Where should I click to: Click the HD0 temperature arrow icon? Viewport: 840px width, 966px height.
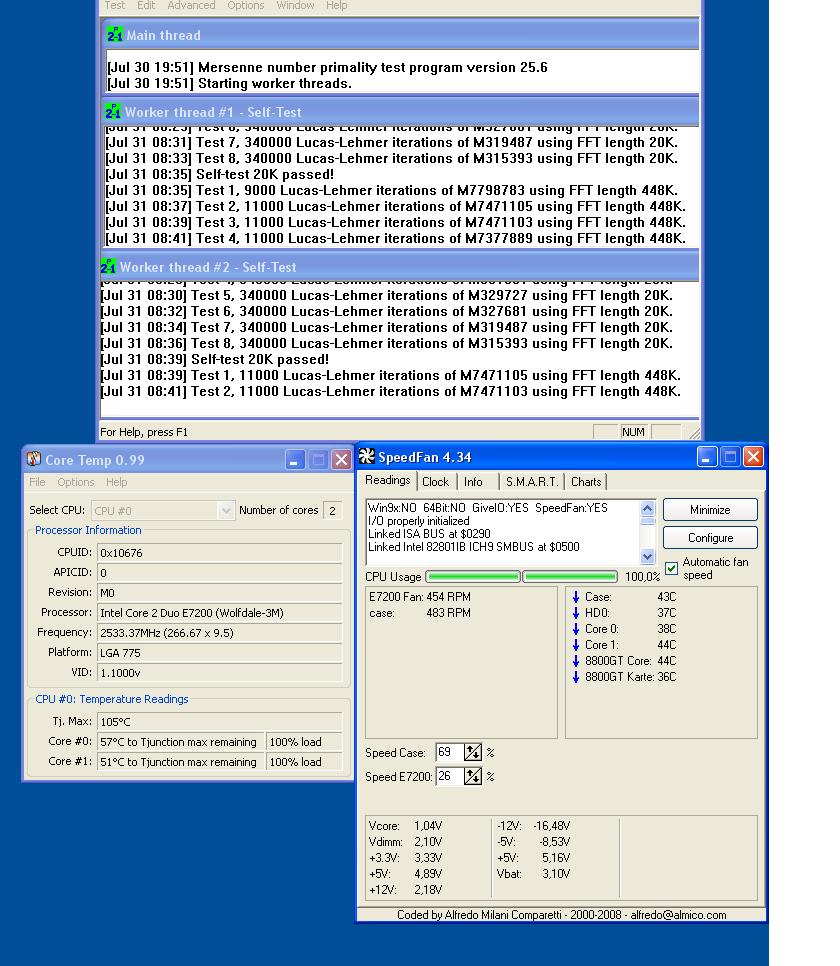pyautogui.click(x=576, y=613)
